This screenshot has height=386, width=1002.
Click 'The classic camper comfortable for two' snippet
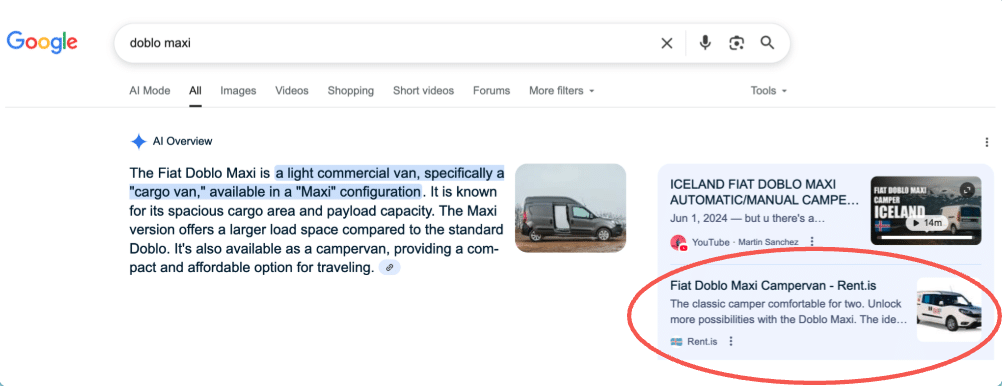[x=789, y=311]
